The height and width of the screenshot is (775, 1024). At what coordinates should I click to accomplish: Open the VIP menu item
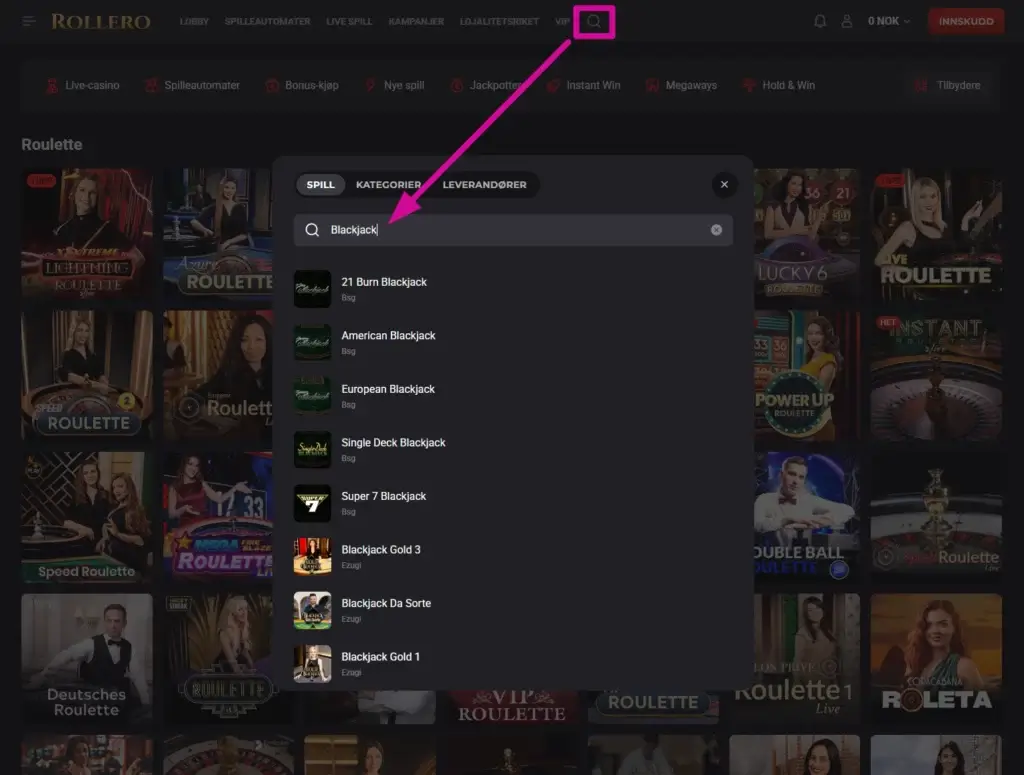[x=562, y=22]
